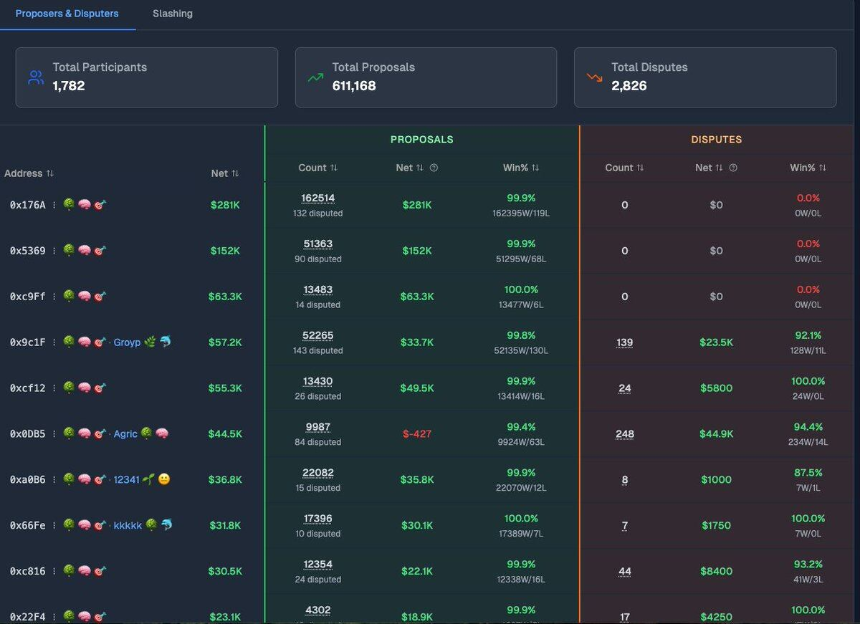Click the underlined 162514 proposal count link
This screenshot has height=624, width=860.
(x=318, y=198)
